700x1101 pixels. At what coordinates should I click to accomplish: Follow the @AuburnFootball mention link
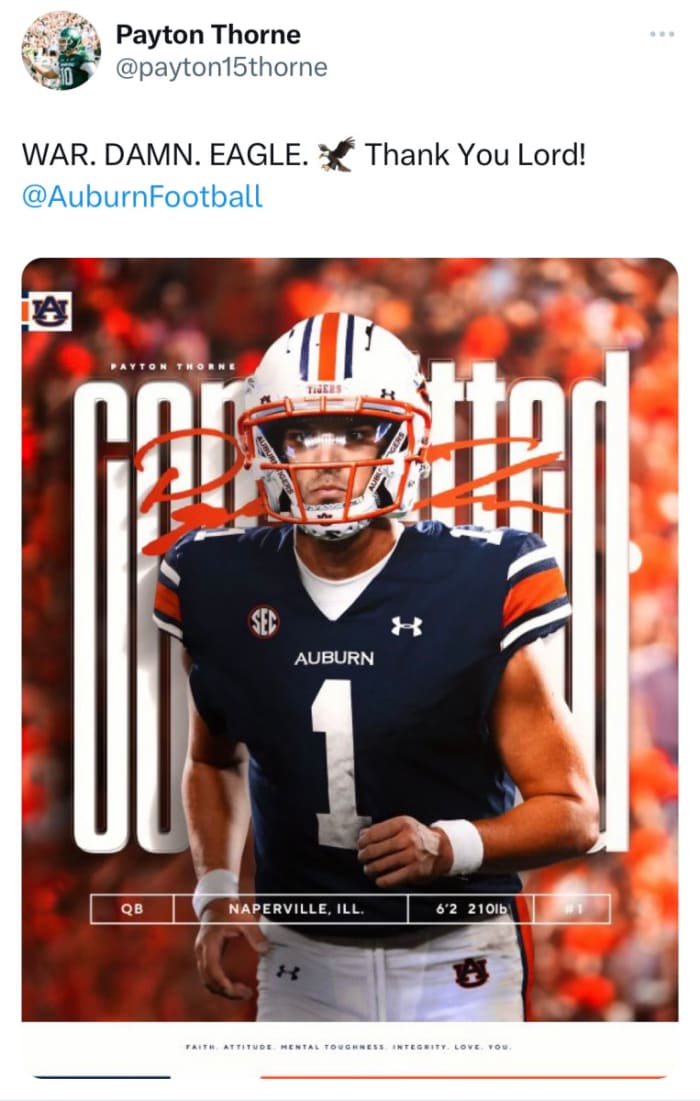[141, 195]
